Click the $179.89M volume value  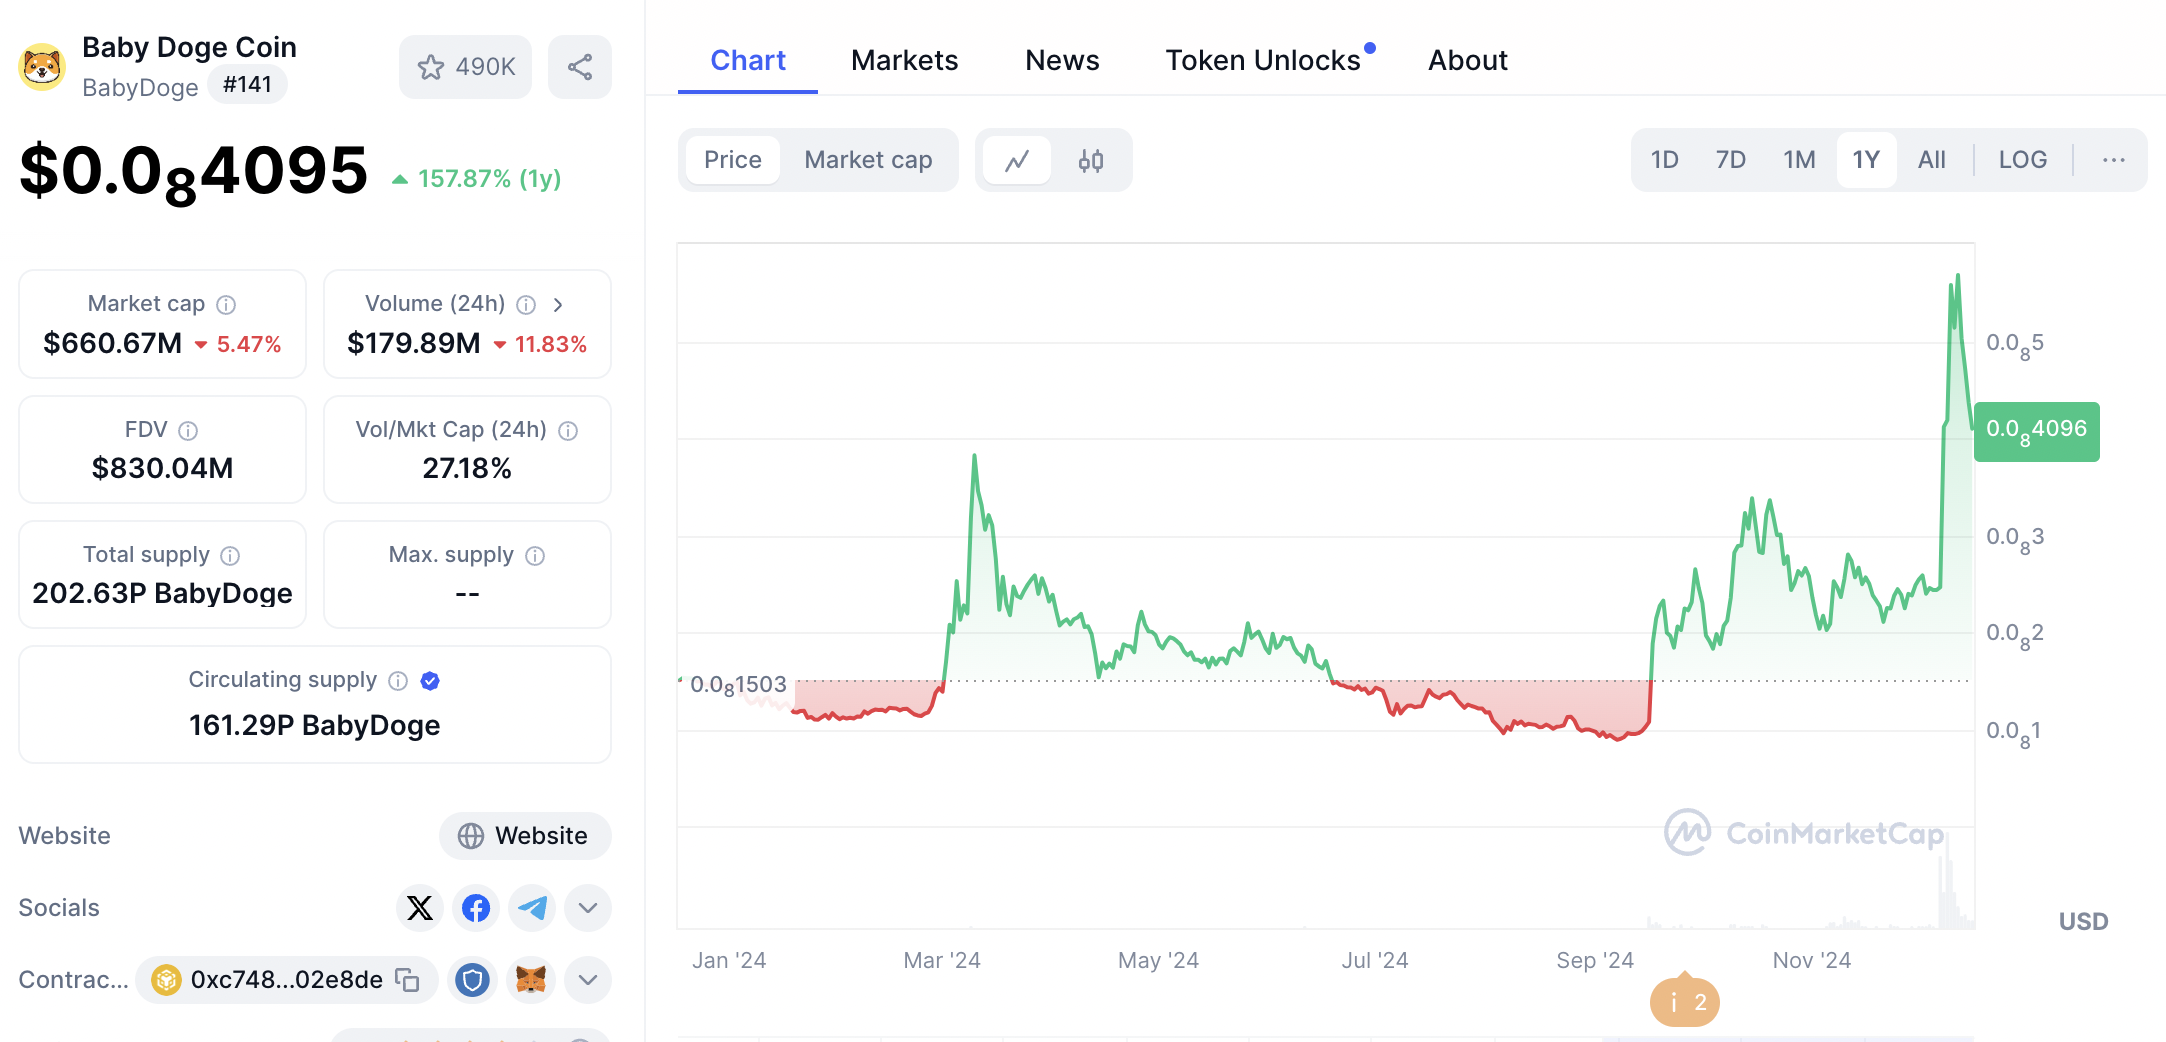coord(414,344)
